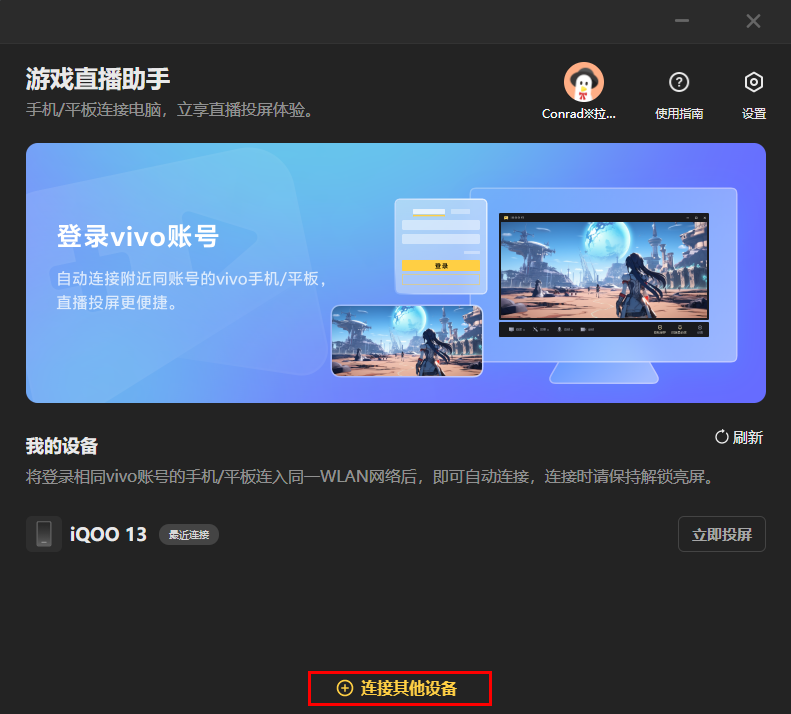Viewport: 791px width, 714px height.
Task: Click the Conrad username label
Action: pyautogui.click(x=578, y=114)
